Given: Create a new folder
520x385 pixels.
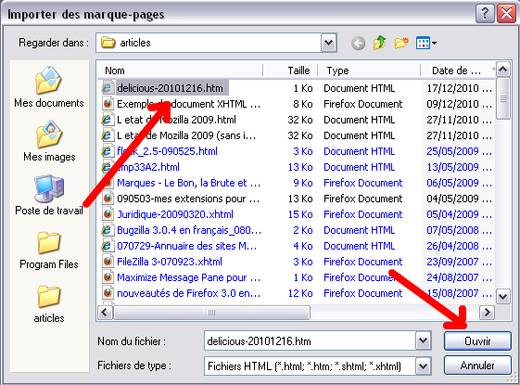Looking at the screenshot, I should coord(401,43).
